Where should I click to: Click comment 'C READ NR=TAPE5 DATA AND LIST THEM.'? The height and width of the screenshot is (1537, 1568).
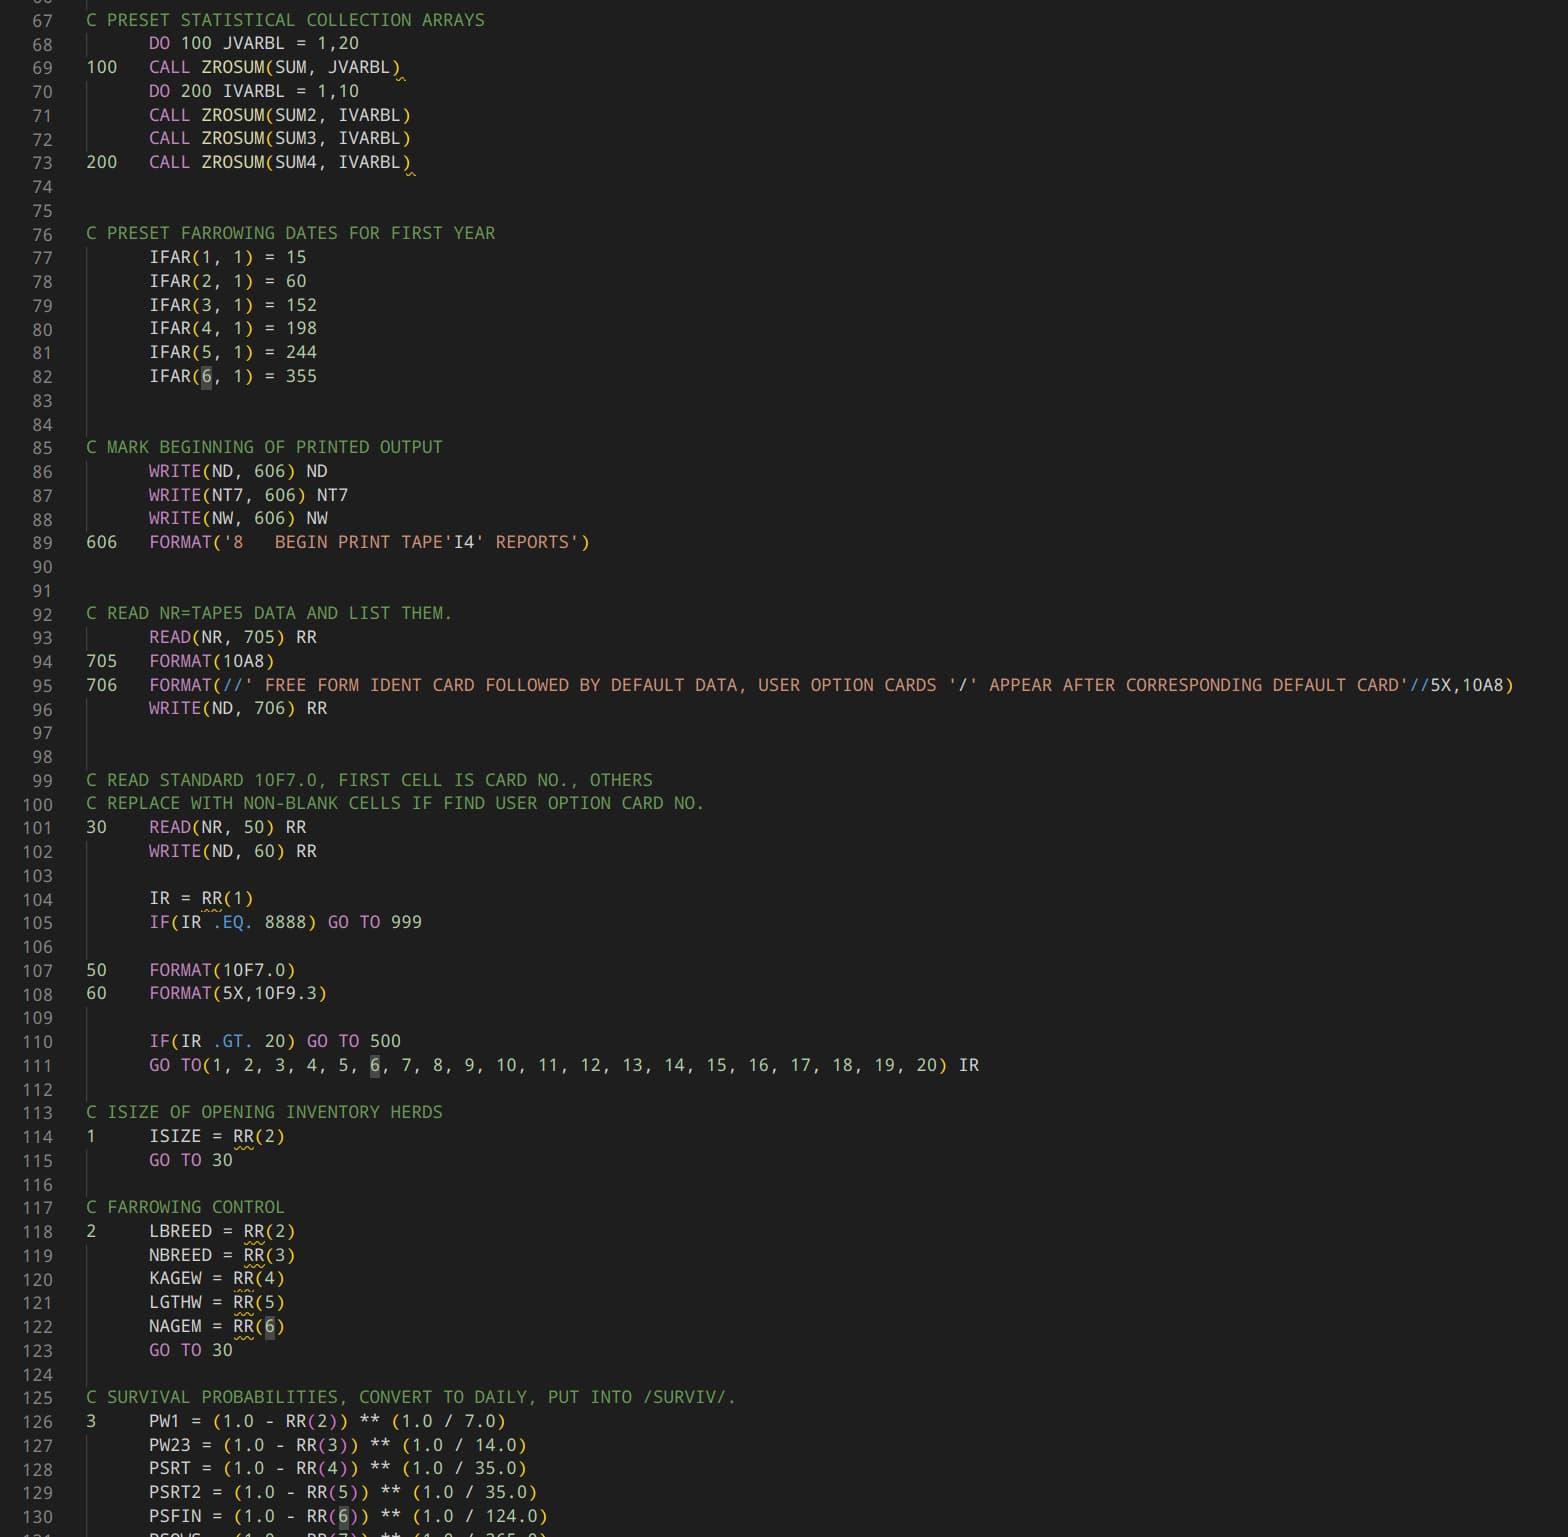[269, 613]
